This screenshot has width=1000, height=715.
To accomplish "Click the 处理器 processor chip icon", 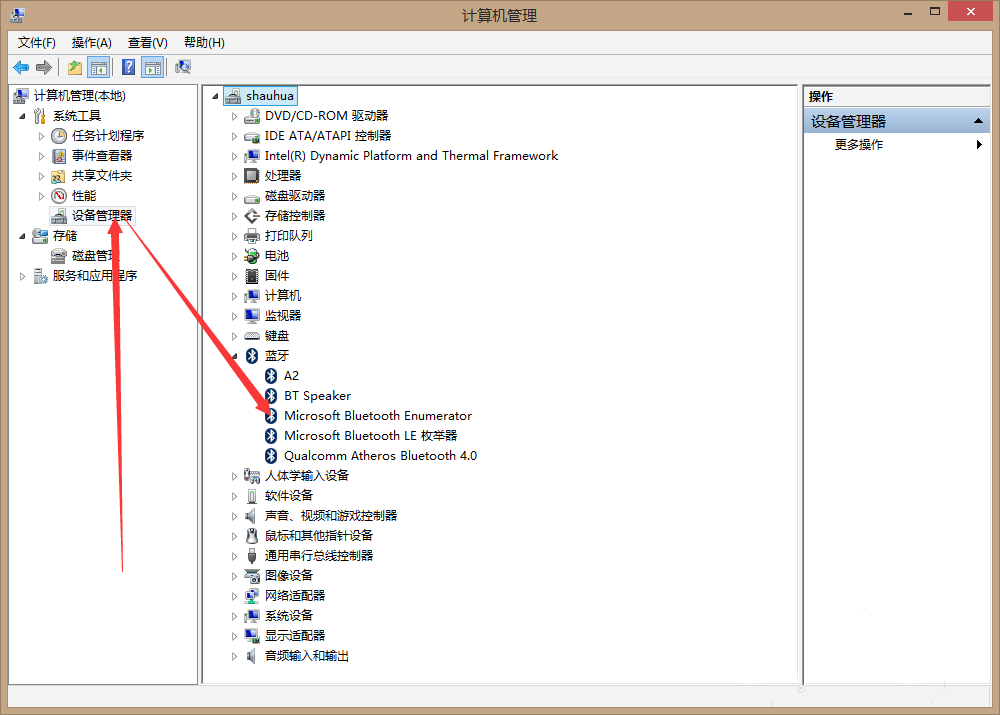I will 252,175.
